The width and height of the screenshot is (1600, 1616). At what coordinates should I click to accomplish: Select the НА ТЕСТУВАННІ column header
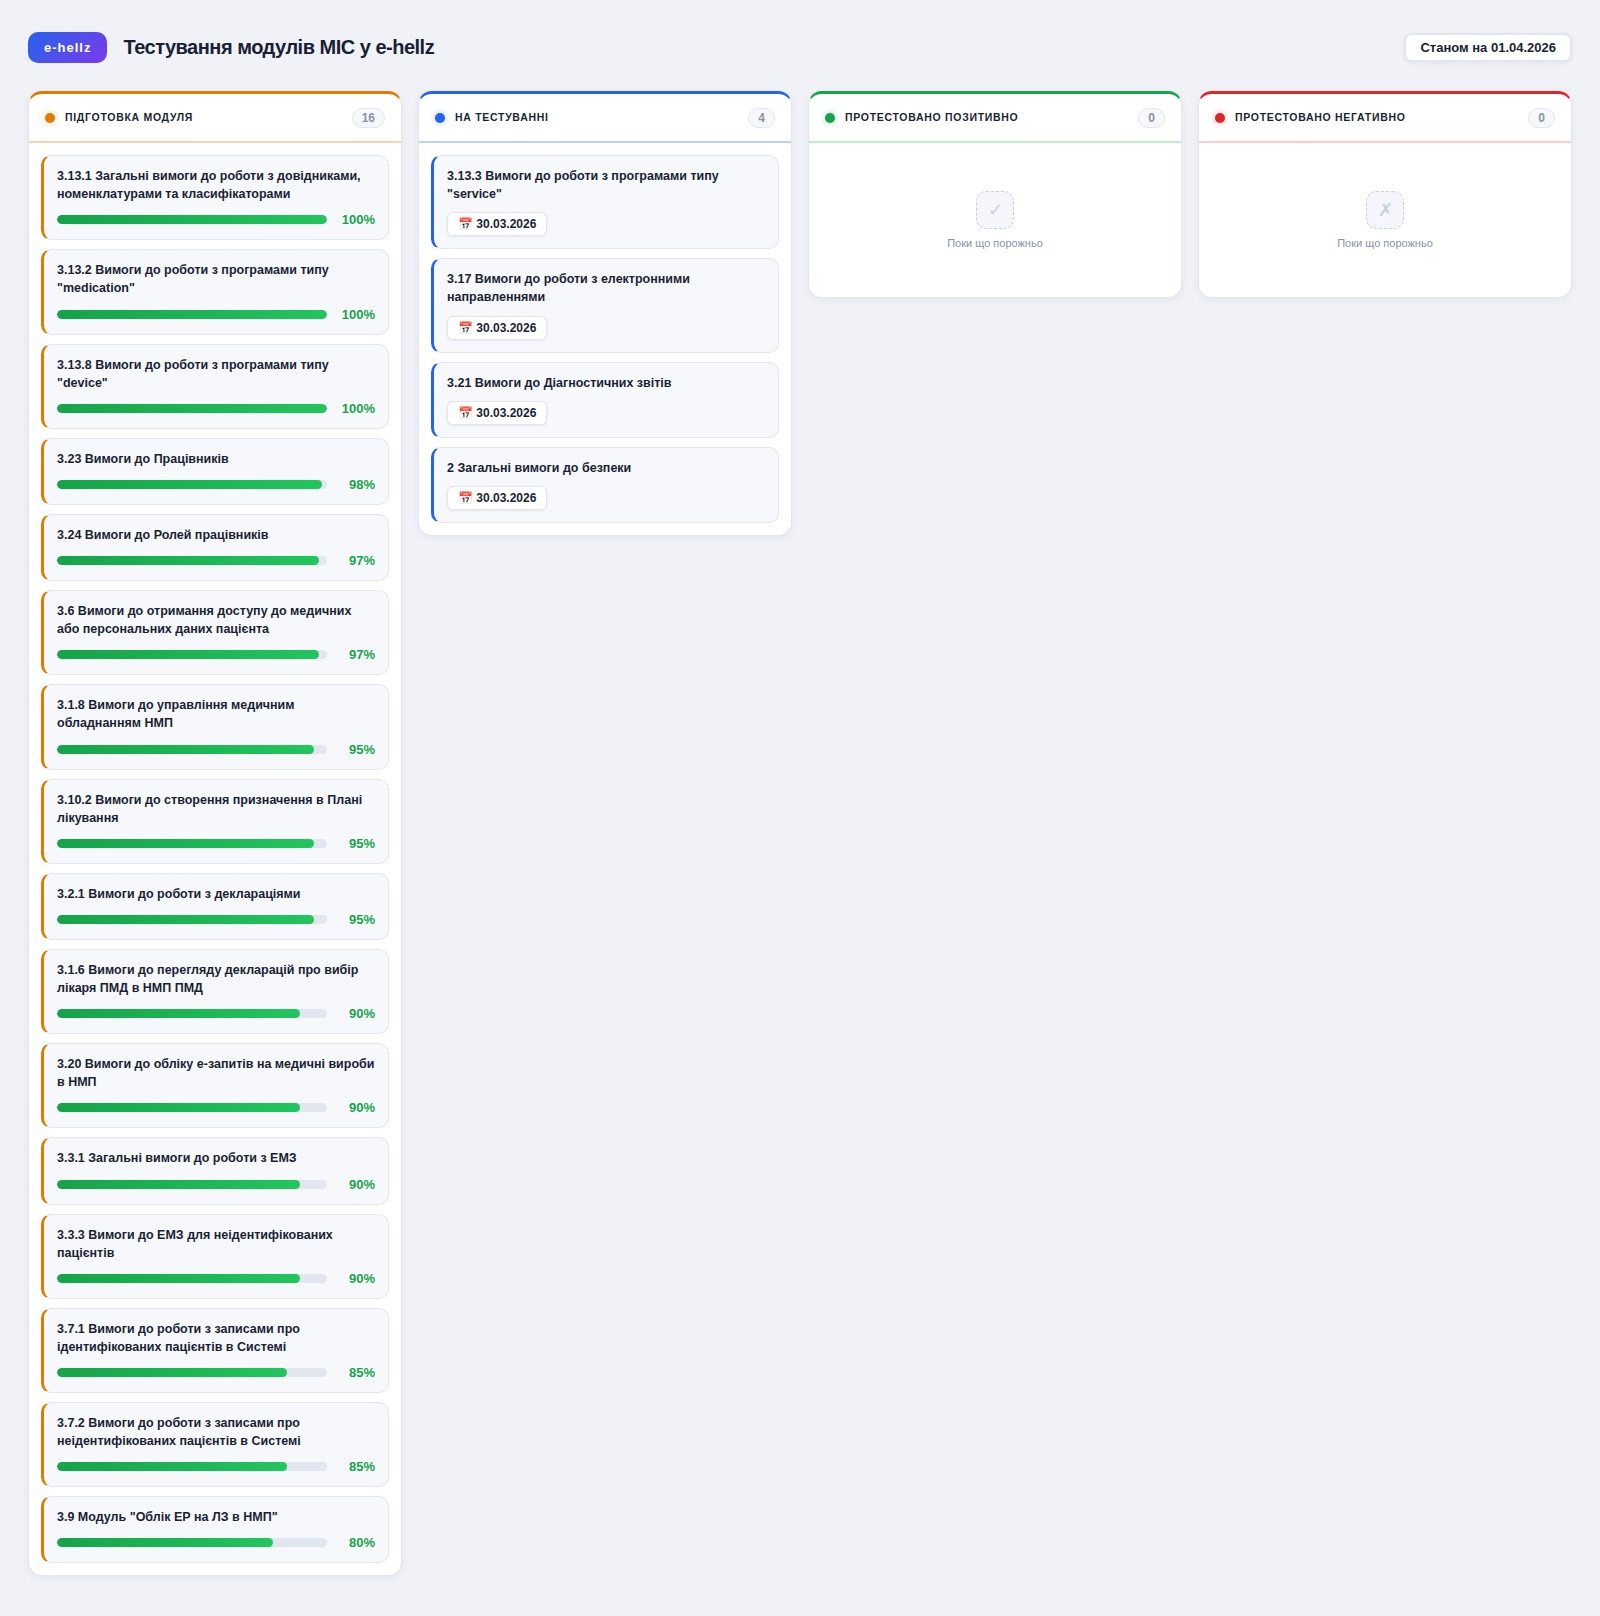tap(501, 118)
